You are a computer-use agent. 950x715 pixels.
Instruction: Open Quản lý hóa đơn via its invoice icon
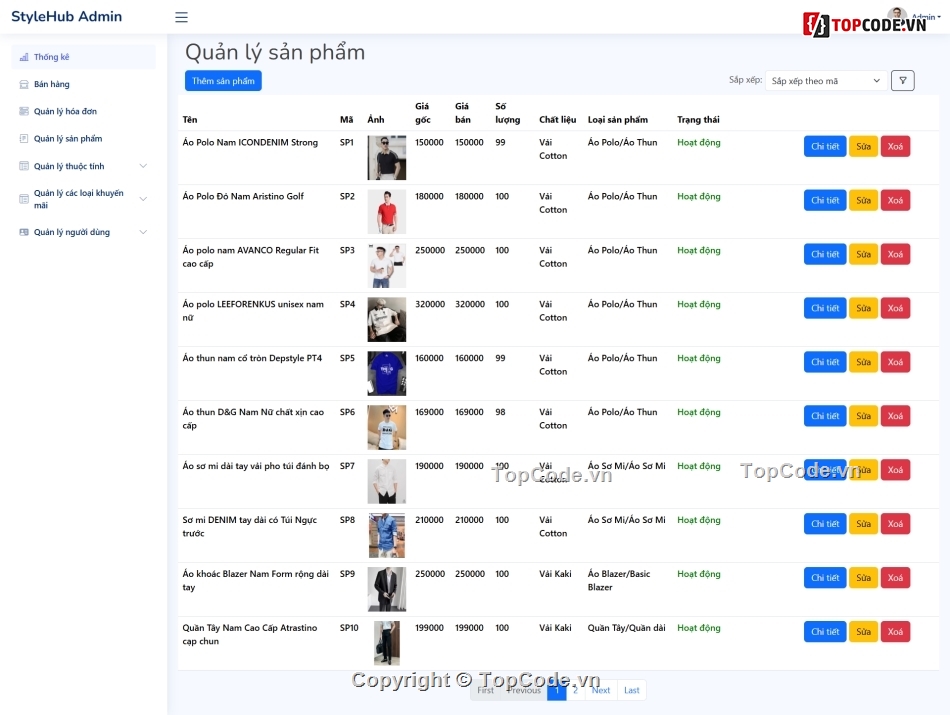pyautogui.click(x=24, y=111)
